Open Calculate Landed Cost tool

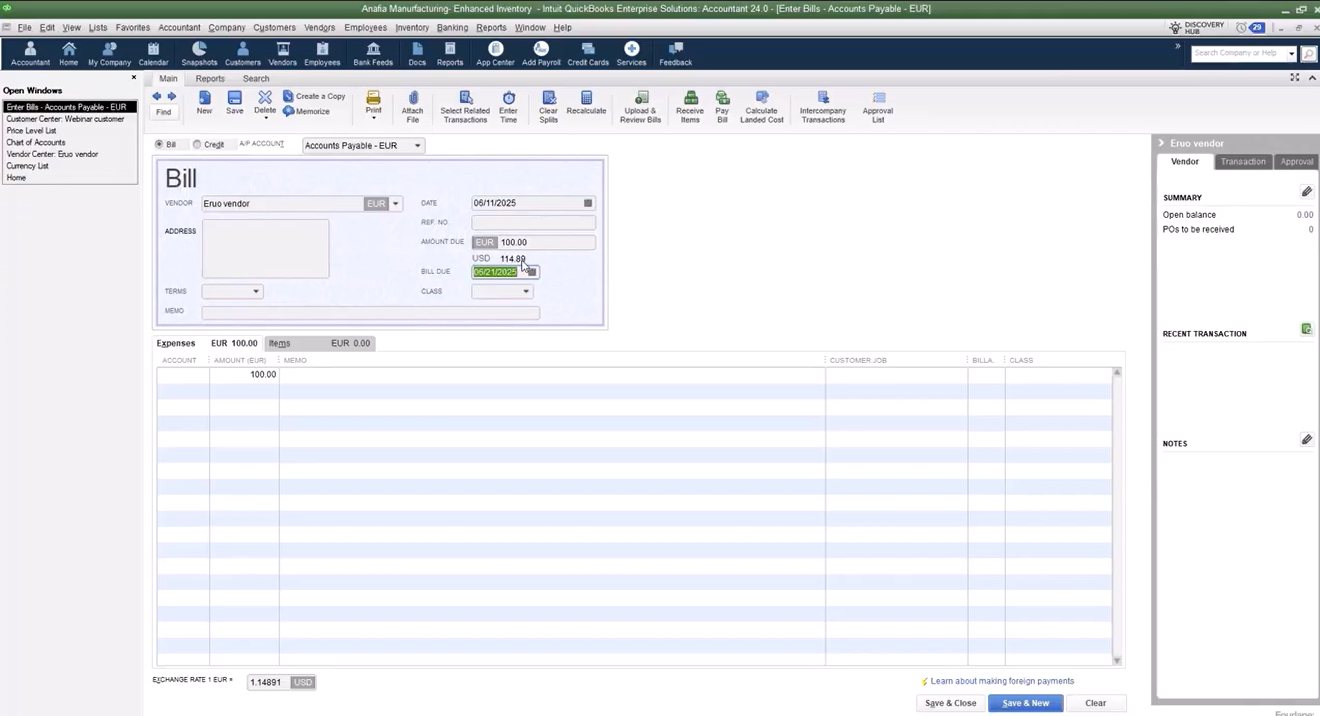pyautogui.click(x=761, y=98)
